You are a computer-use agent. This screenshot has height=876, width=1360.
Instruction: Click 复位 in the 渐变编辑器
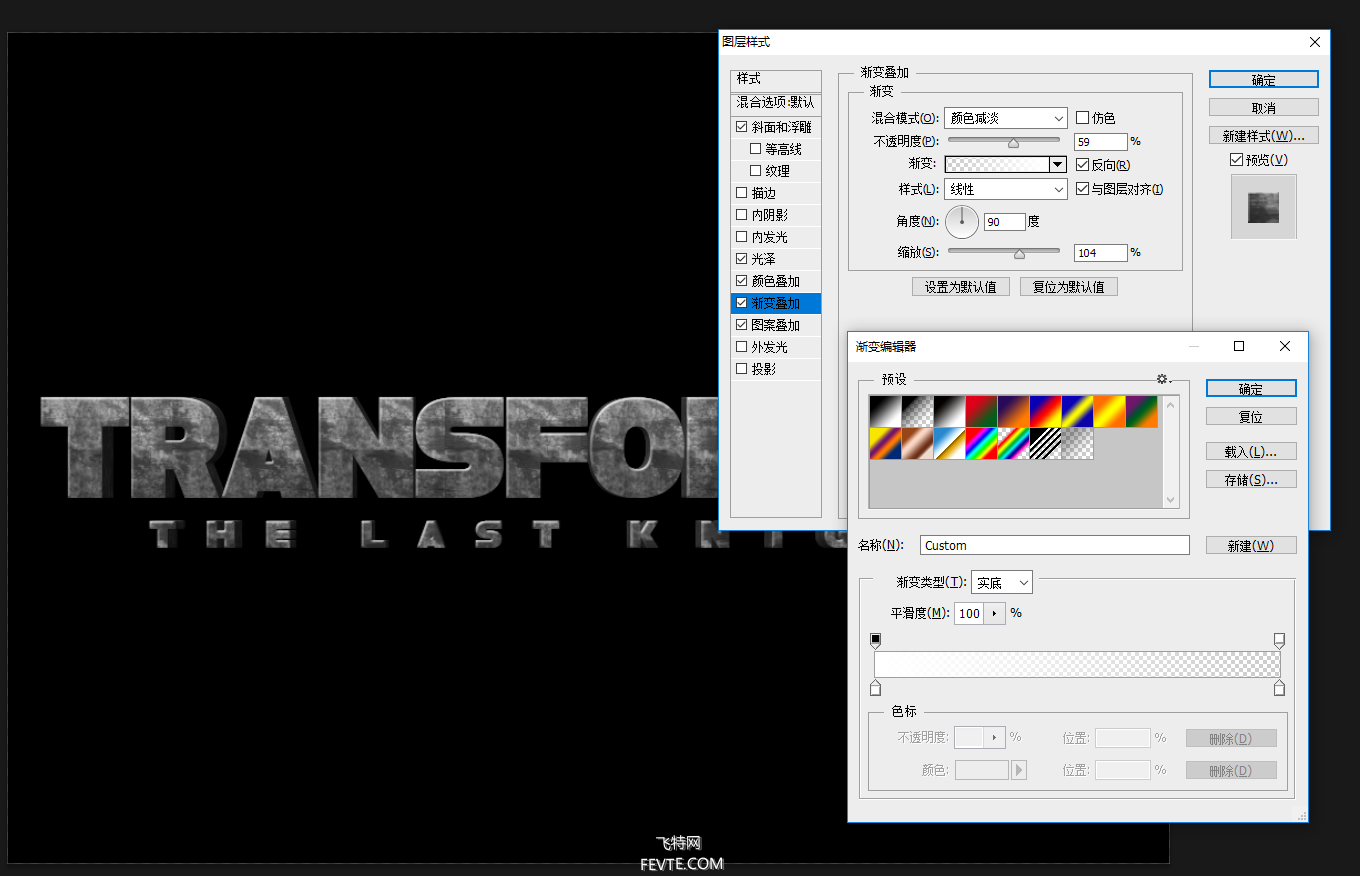[1251, 416]
